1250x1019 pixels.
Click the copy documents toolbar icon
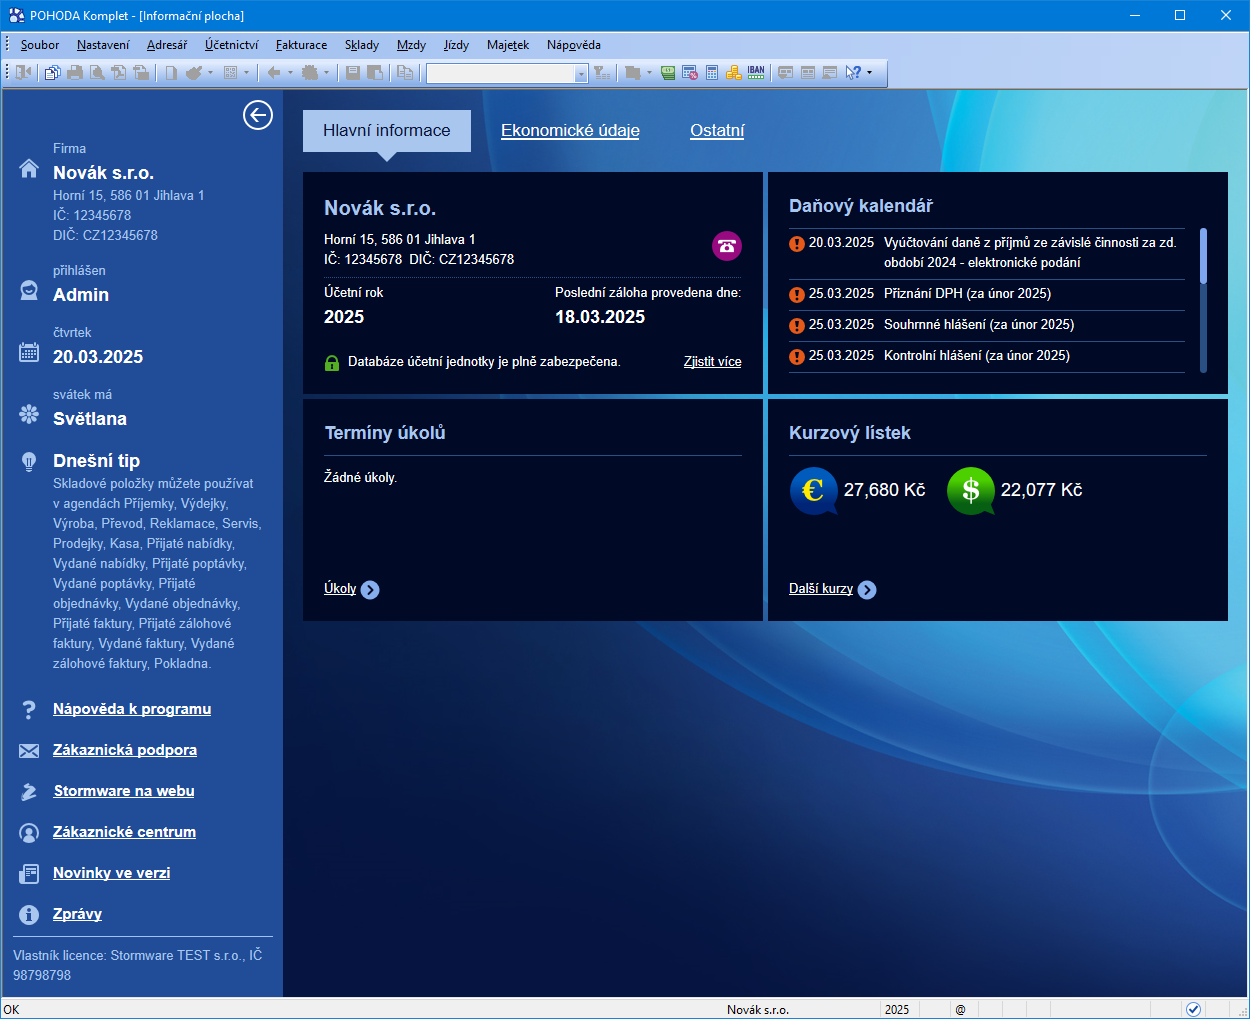[53, 72]
